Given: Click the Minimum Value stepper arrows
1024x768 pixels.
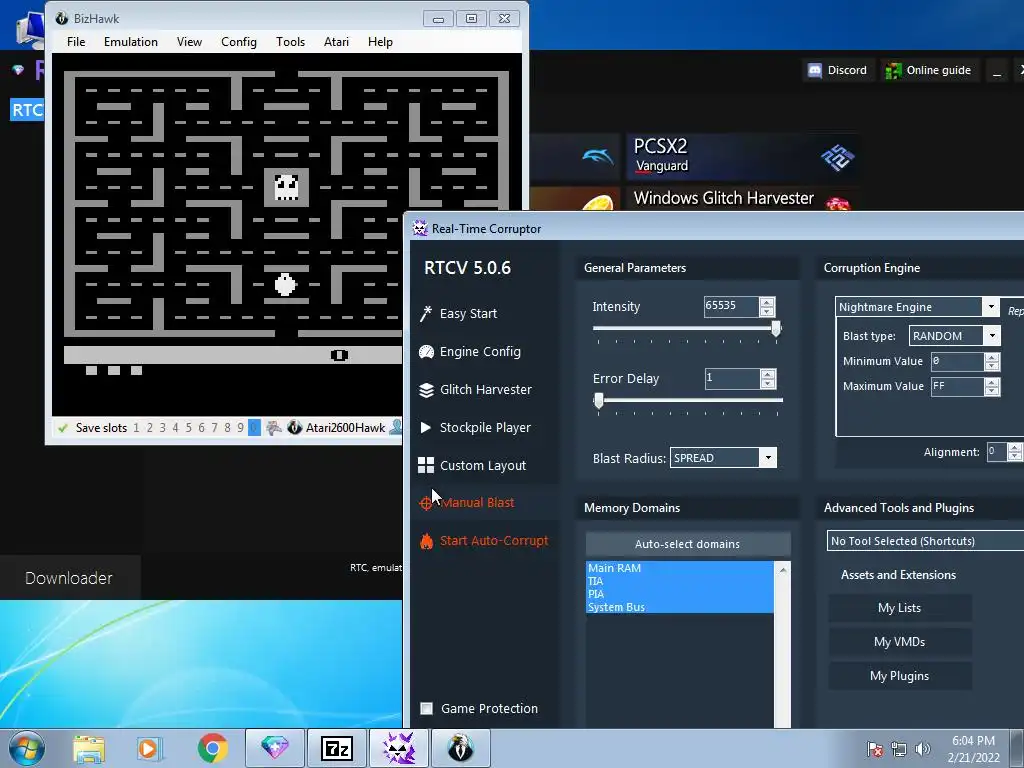Looking at the screenshot, I should click(992, 361).
